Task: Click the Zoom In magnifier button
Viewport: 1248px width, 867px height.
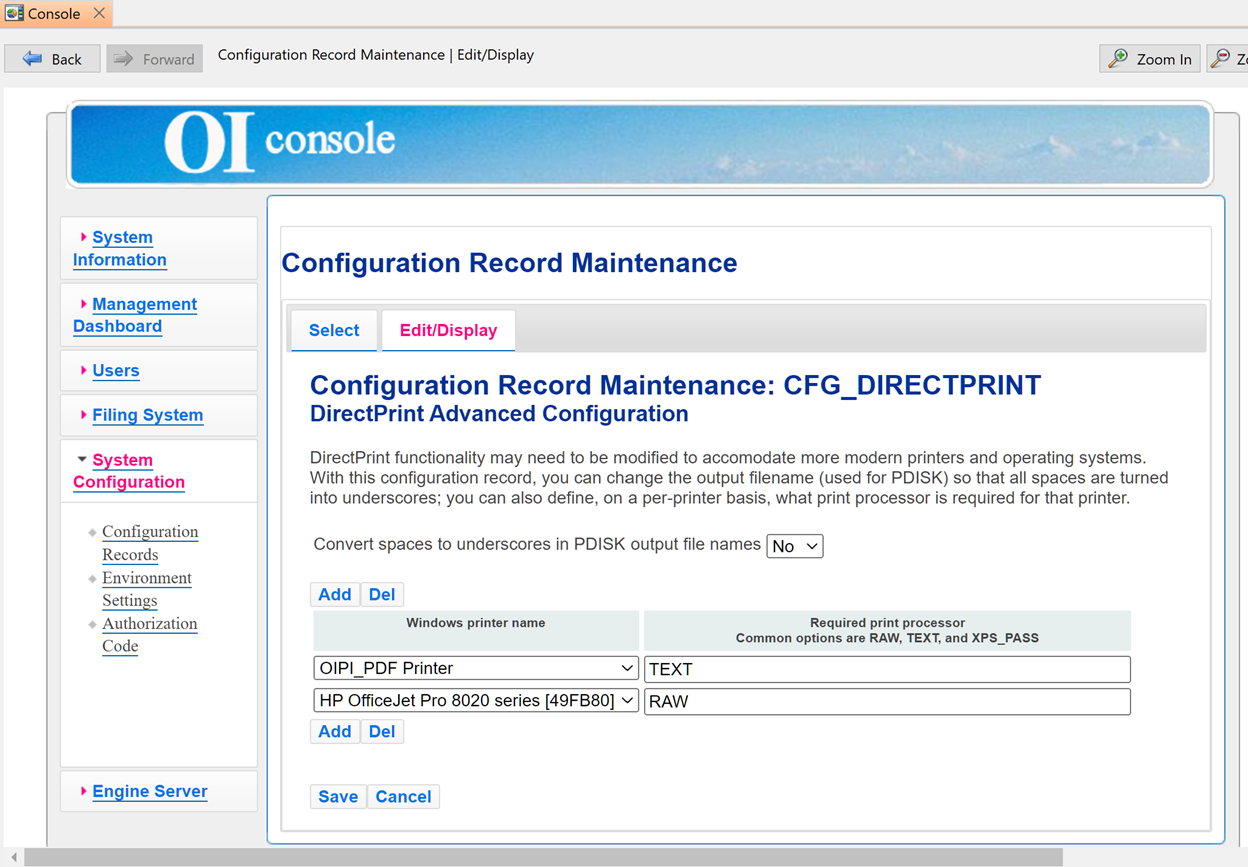Action: coord(1150,59)
